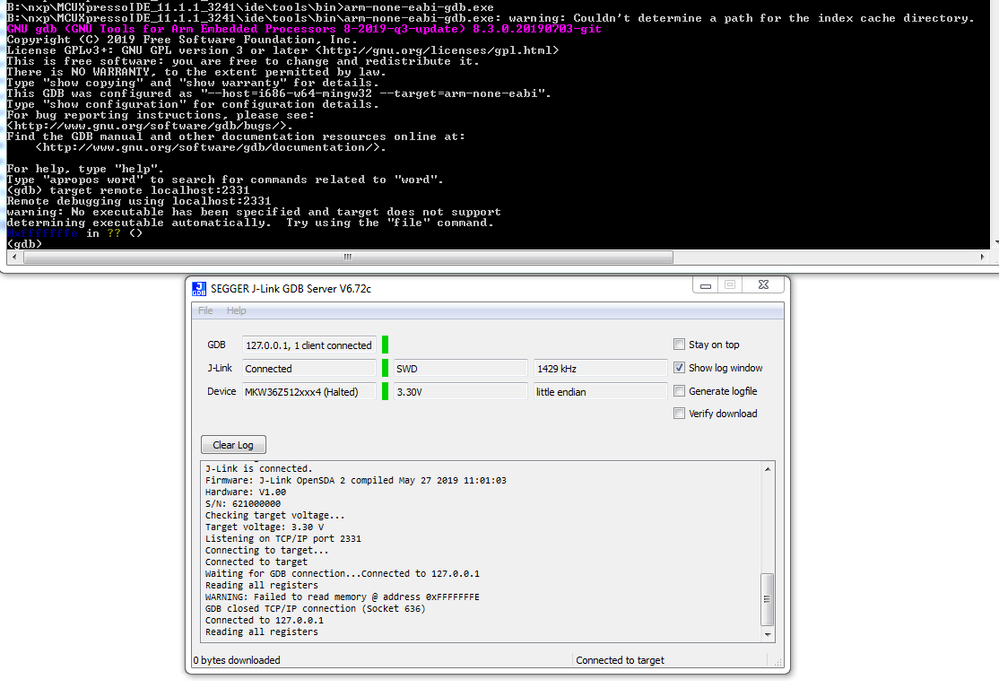Click the green Device status indicator
Viewport: 999px width, 681px height.
tap(385, 392)
